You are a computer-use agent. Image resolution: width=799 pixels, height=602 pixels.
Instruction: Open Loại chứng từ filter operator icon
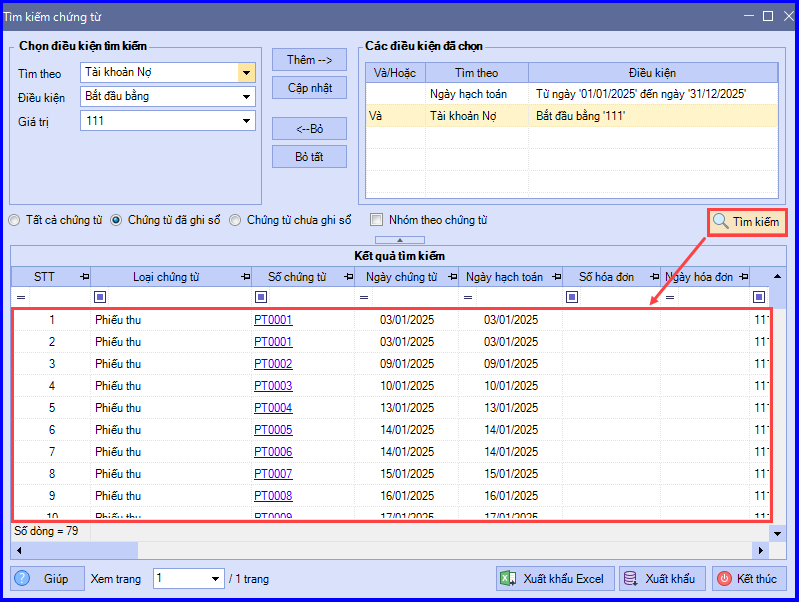tap(100, 297)
